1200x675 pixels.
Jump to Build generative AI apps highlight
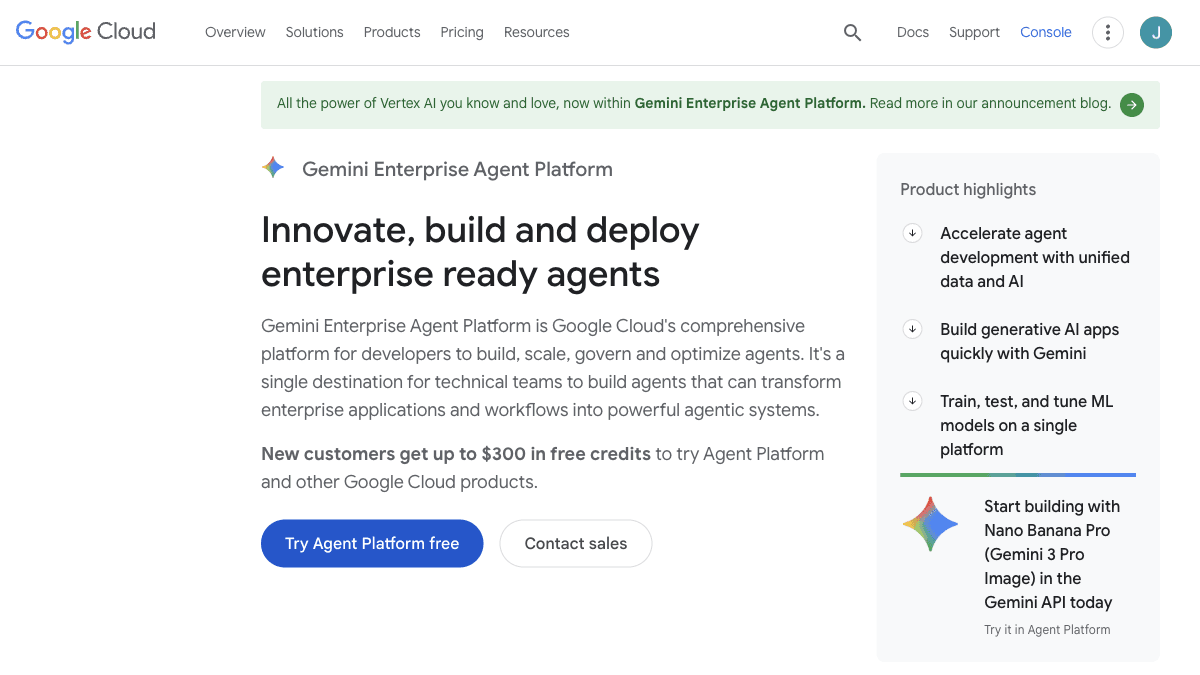1030,341
